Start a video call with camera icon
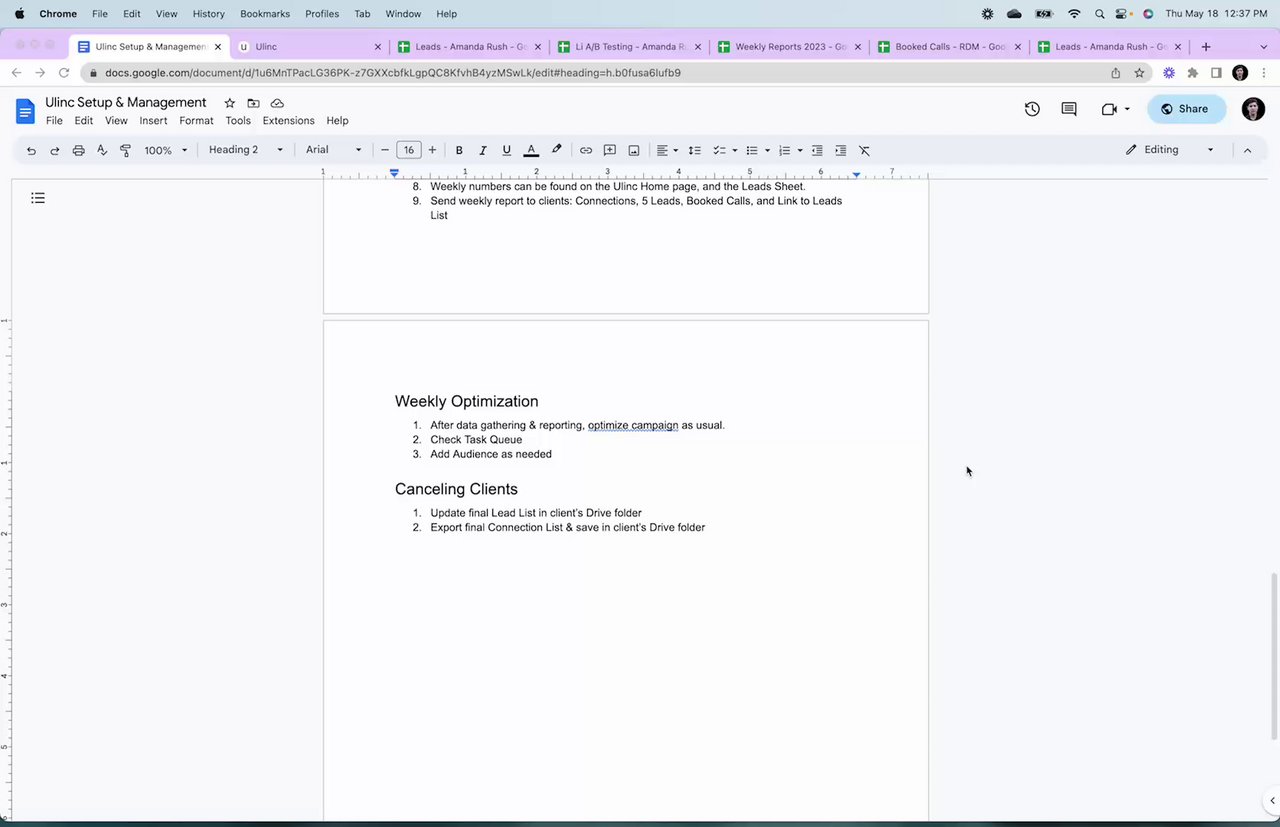1280x827 pixels. tap(1109, 109)
